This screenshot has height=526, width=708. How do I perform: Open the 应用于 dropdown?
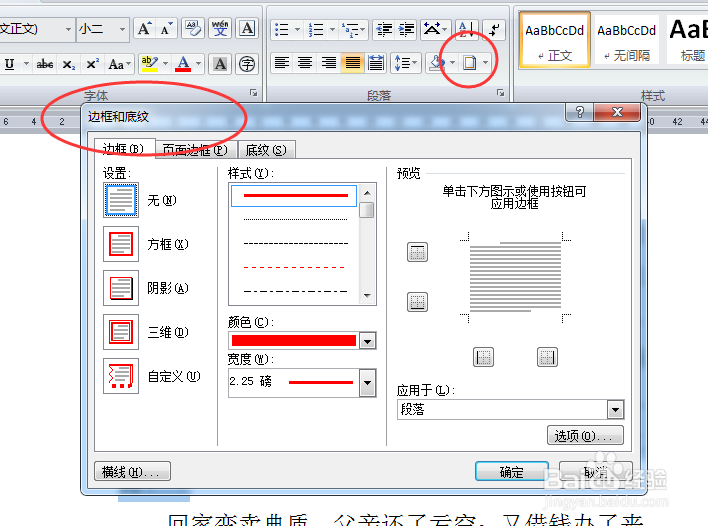[615, 410]
